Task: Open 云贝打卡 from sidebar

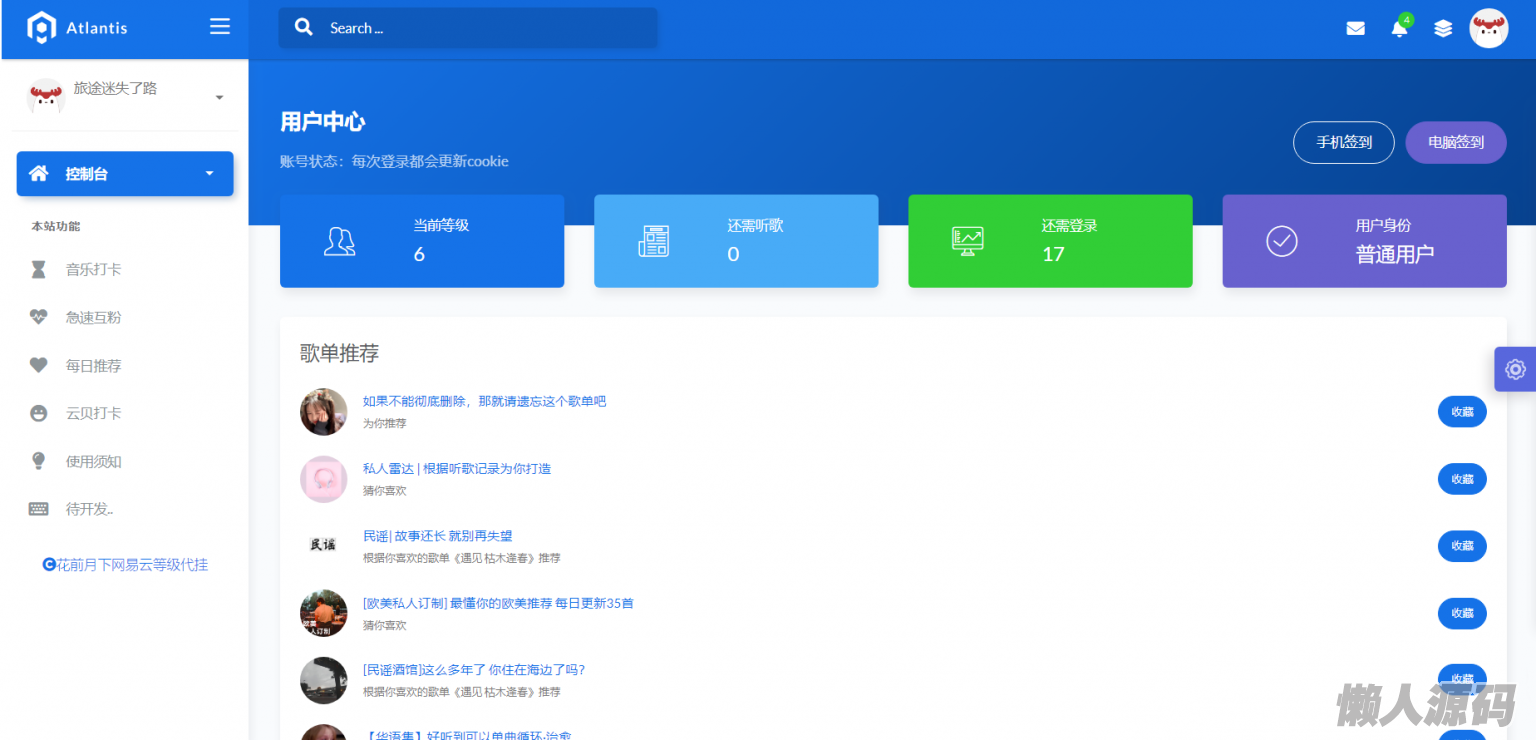Action: coord(93,414)
